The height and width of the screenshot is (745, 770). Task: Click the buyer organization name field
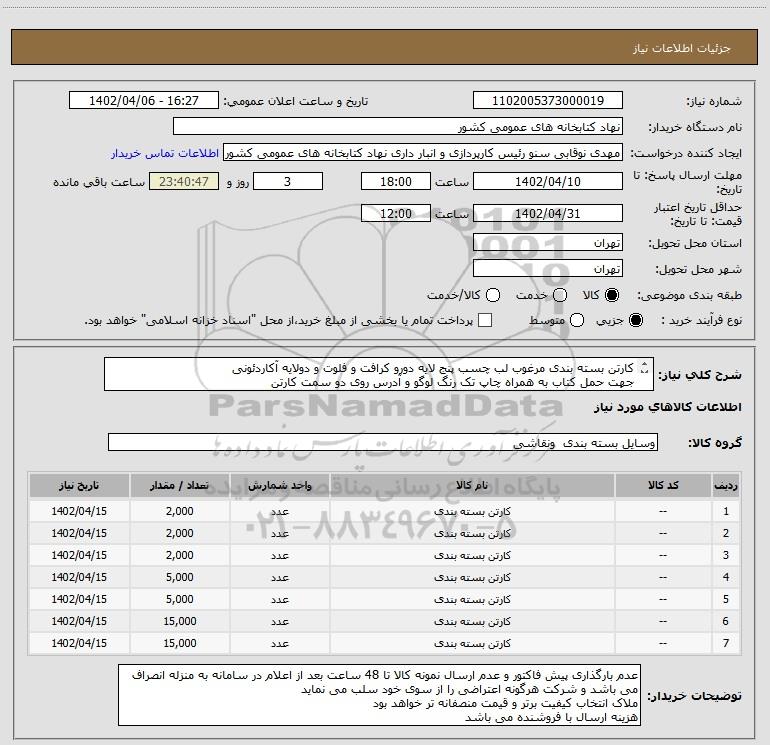tap(398, 127)
